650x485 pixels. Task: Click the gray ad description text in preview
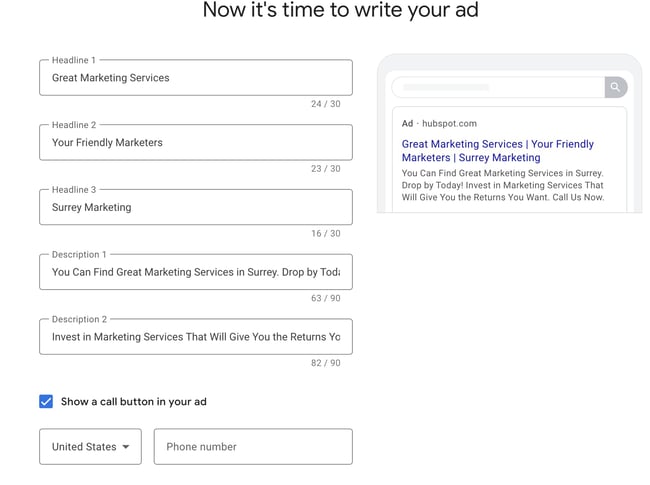click(502, 185)
